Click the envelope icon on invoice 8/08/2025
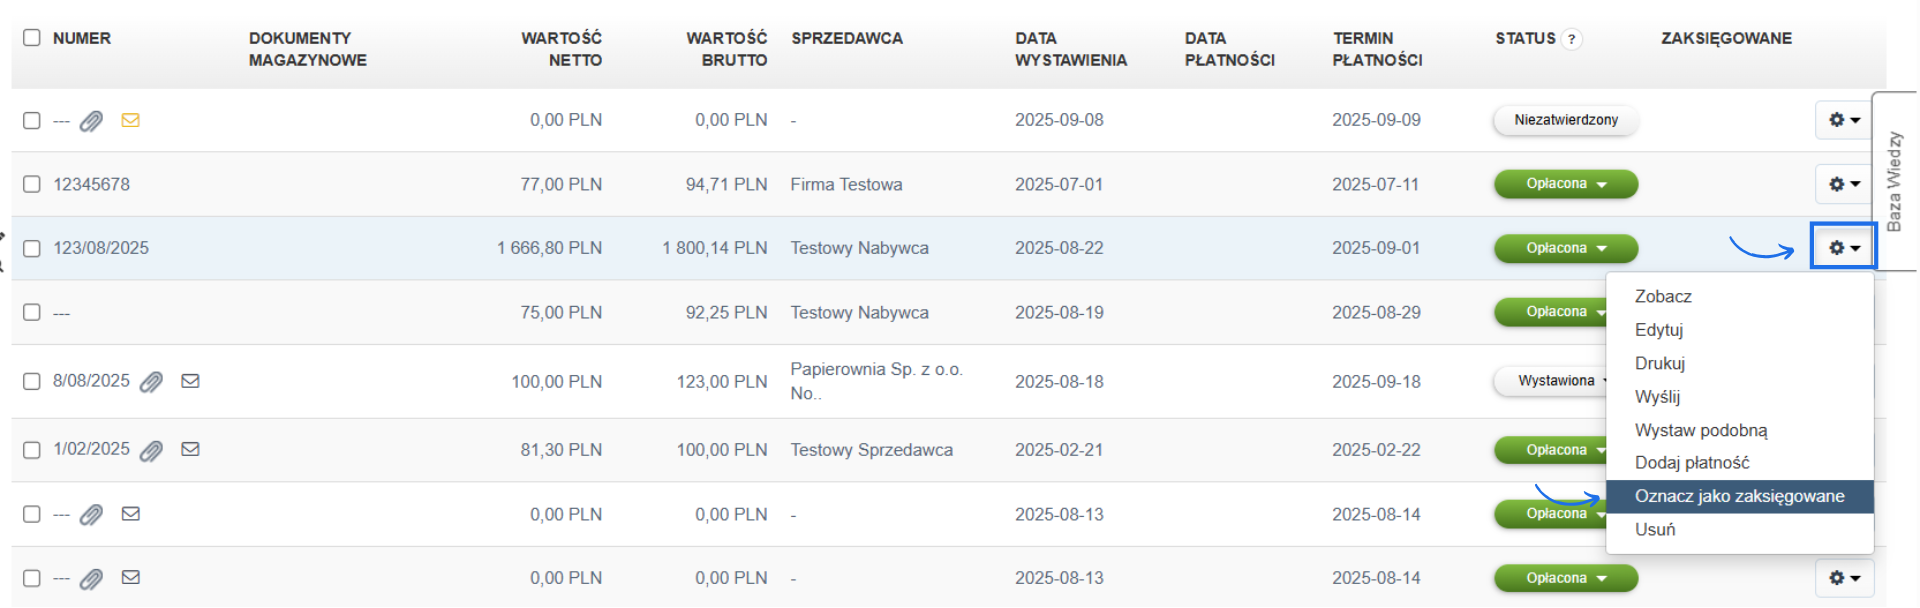The height and width of the screenshot is (608, 1920). 190,381
